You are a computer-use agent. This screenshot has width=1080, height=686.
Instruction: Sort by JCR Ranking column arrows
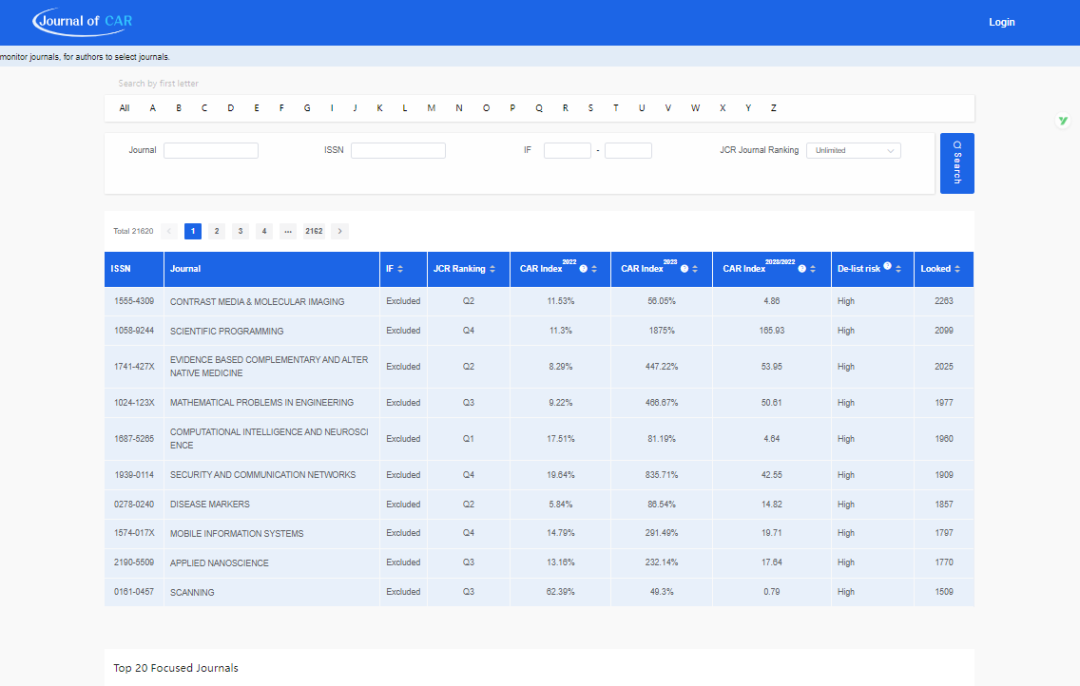point(492,269)
